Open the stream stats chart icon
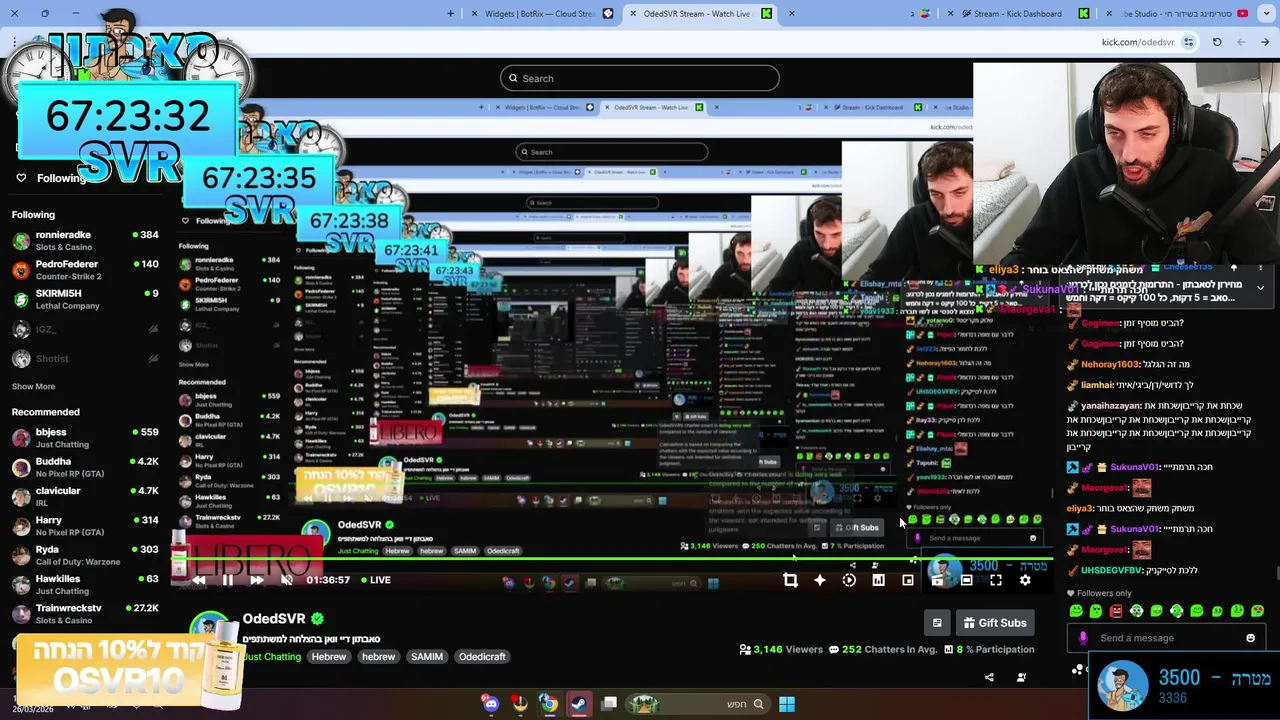This screenshot has height=720, width=1280. pos(878,580)
